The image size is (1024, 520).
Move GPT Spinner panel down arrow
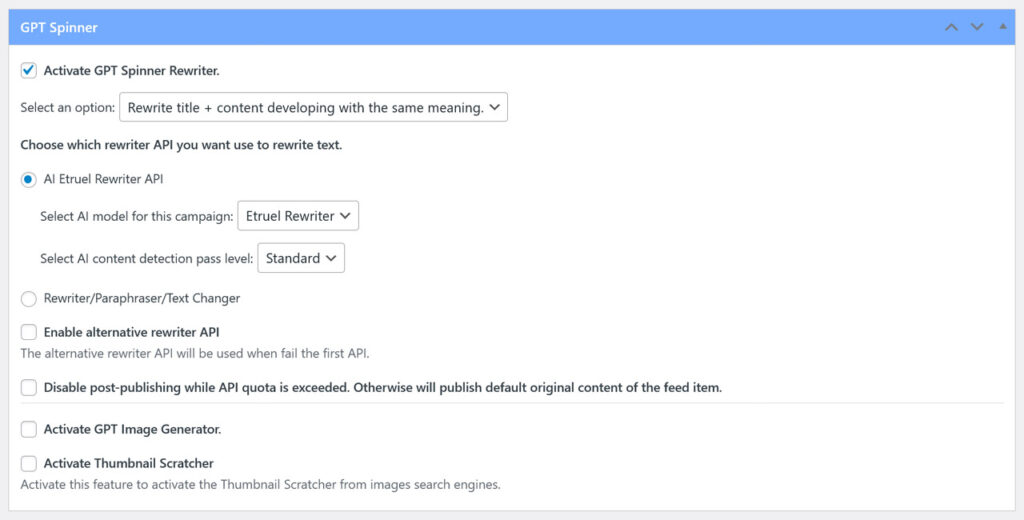pos(977,27)
